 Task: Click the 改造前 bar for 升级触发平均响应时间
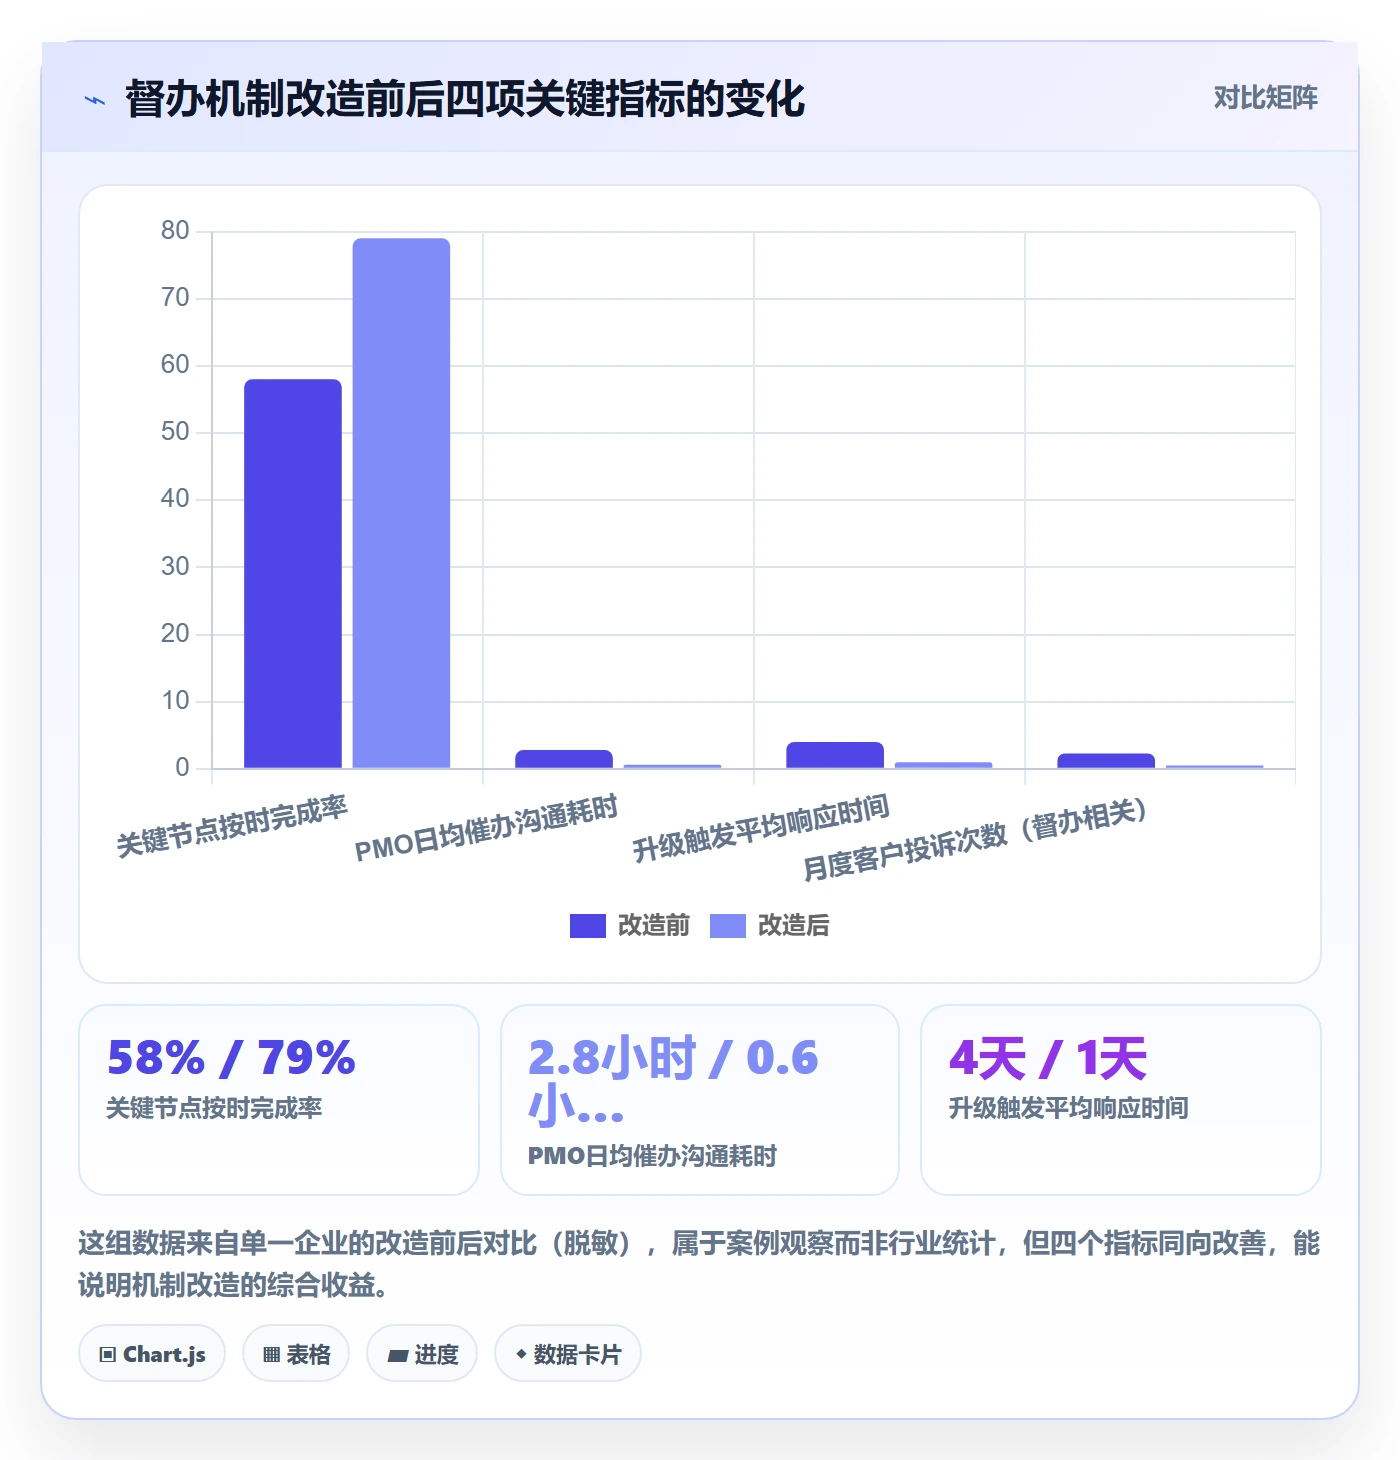835,755
